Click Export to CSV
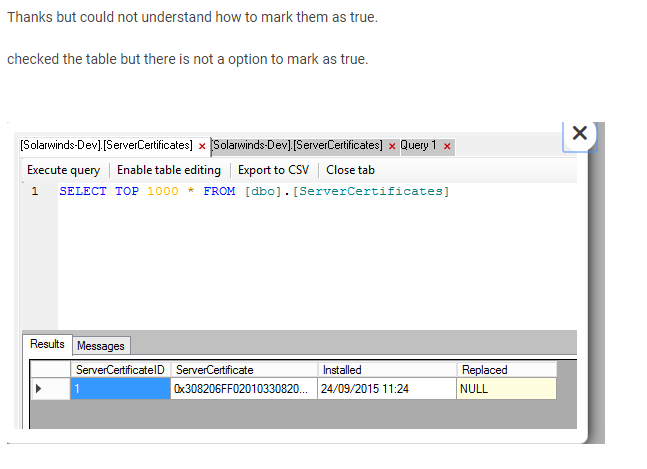The width and height of the screenshot is (647, 469). pos(273,170)
